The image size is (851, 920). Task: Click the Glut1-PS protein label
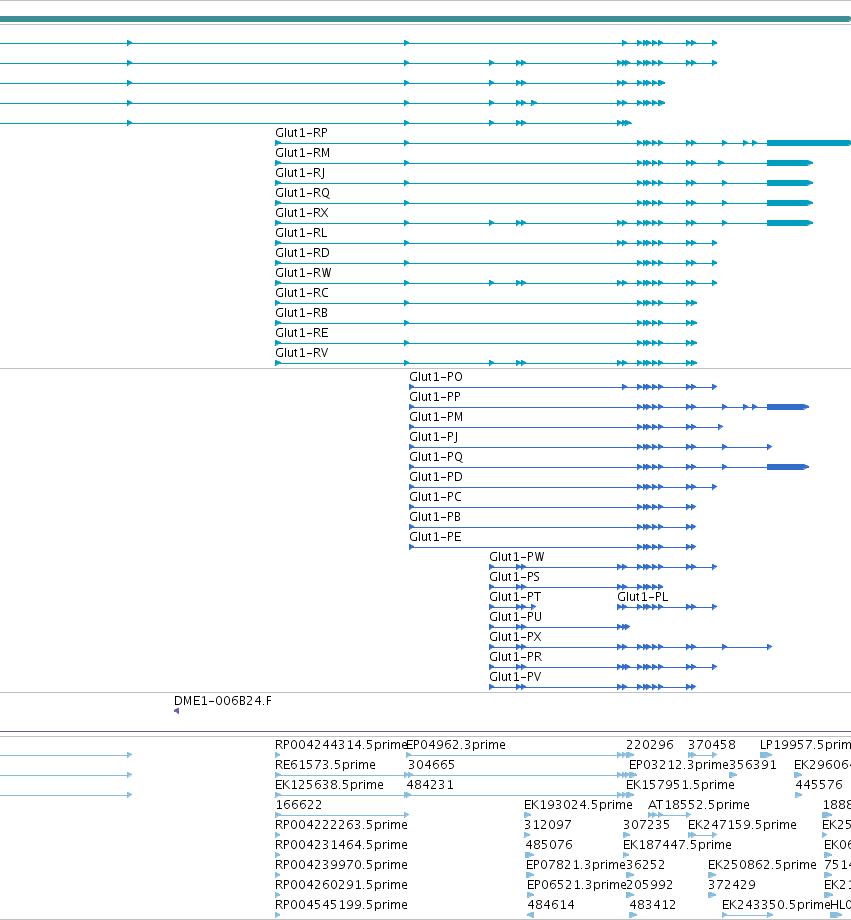pyautogui.click(x=514, y=576)
